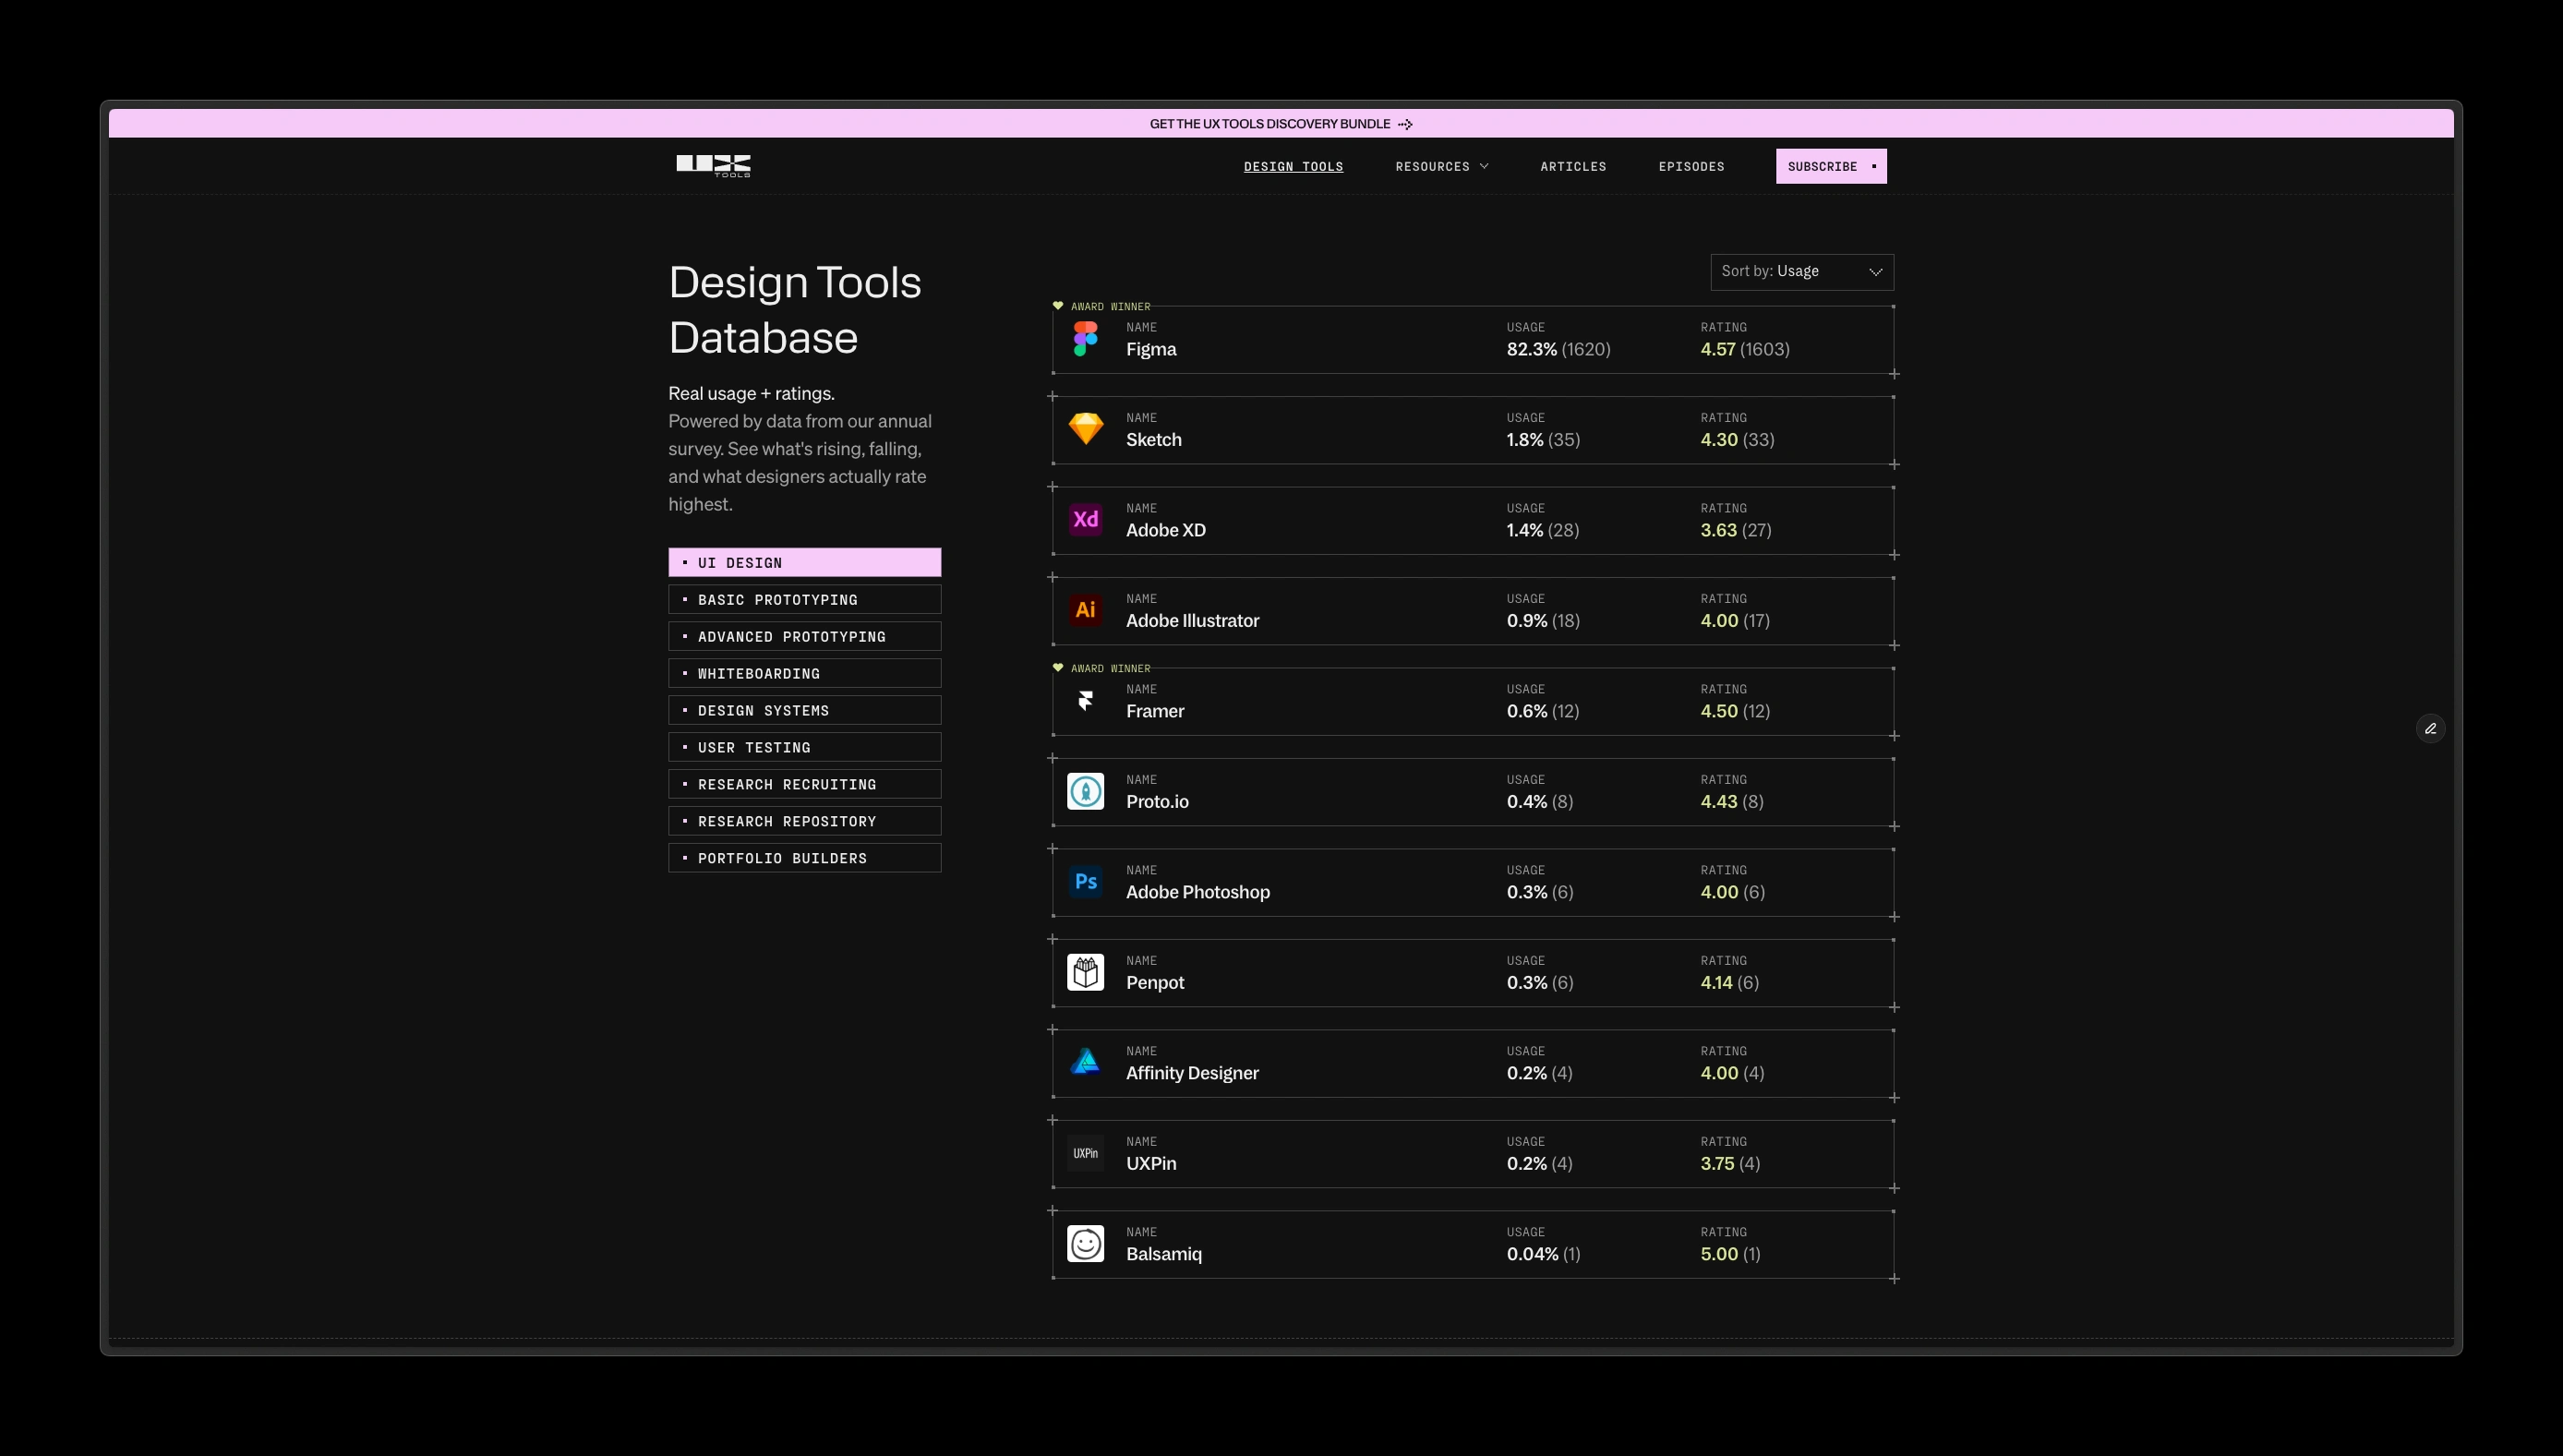
Task: Click the Adobe Photoshop Ps icon
Action: click(1085, 882)
